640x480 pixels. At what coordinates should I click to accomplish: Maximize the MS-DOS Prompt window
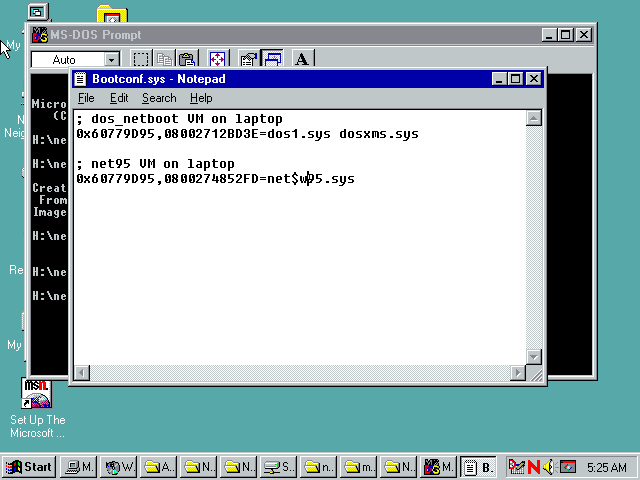tap(565, 35)
